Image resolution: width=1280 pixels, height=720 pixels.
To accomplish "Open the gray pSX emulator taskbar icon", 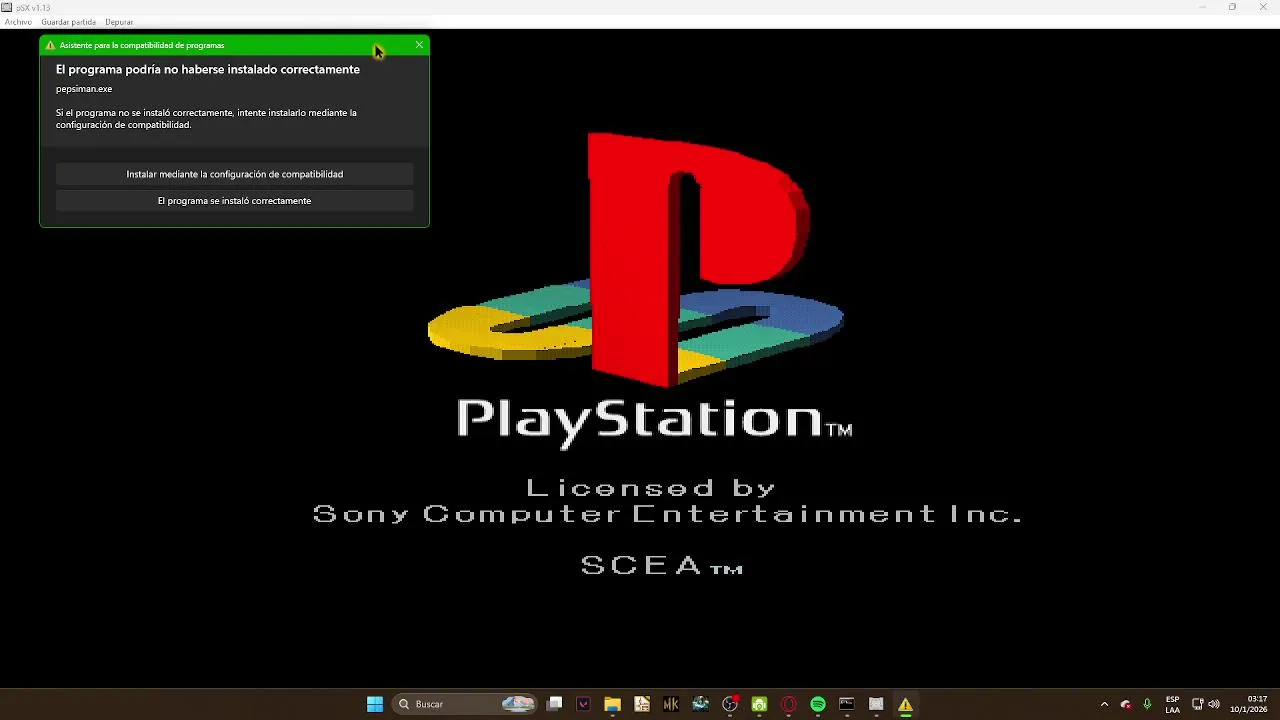I will tap(876, 704).
